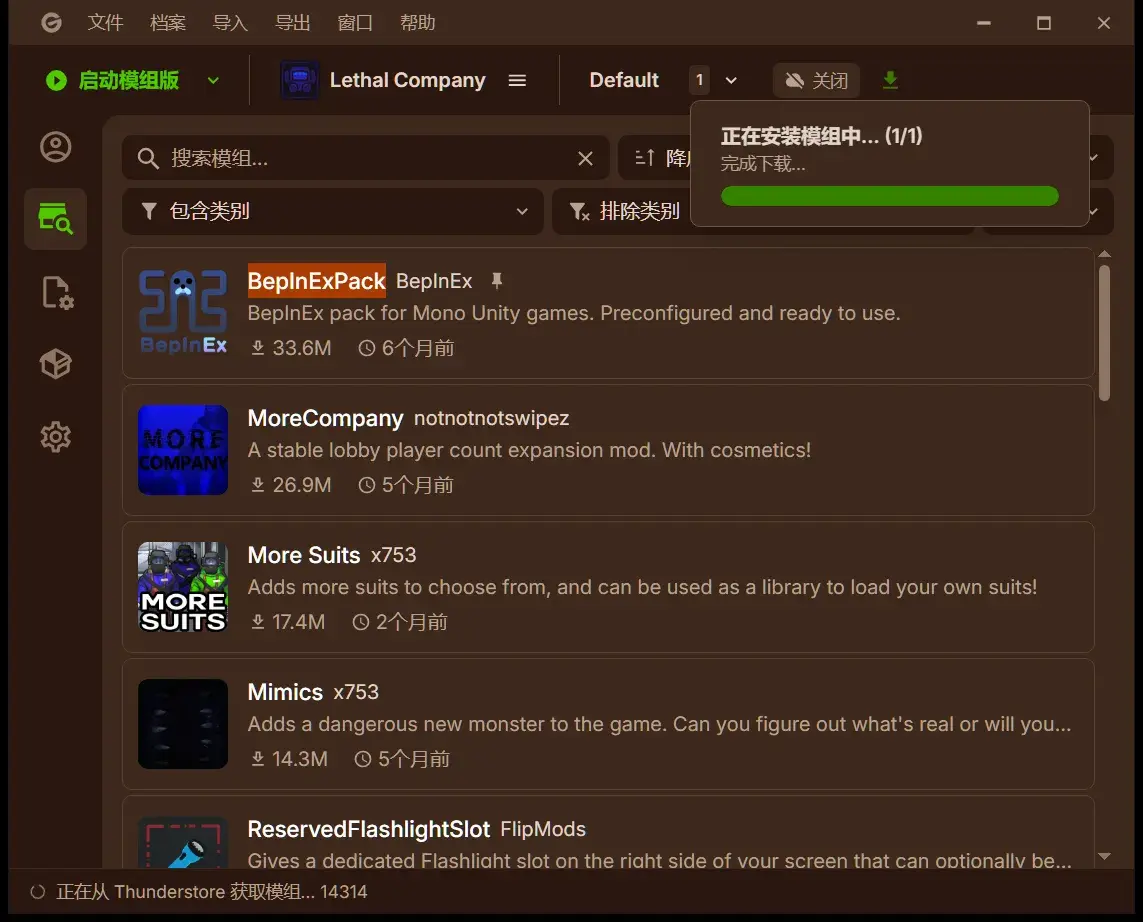The image size is (1143, 922).
Task: Click the Mimics mod thumbnail
Action: (183, 724)
